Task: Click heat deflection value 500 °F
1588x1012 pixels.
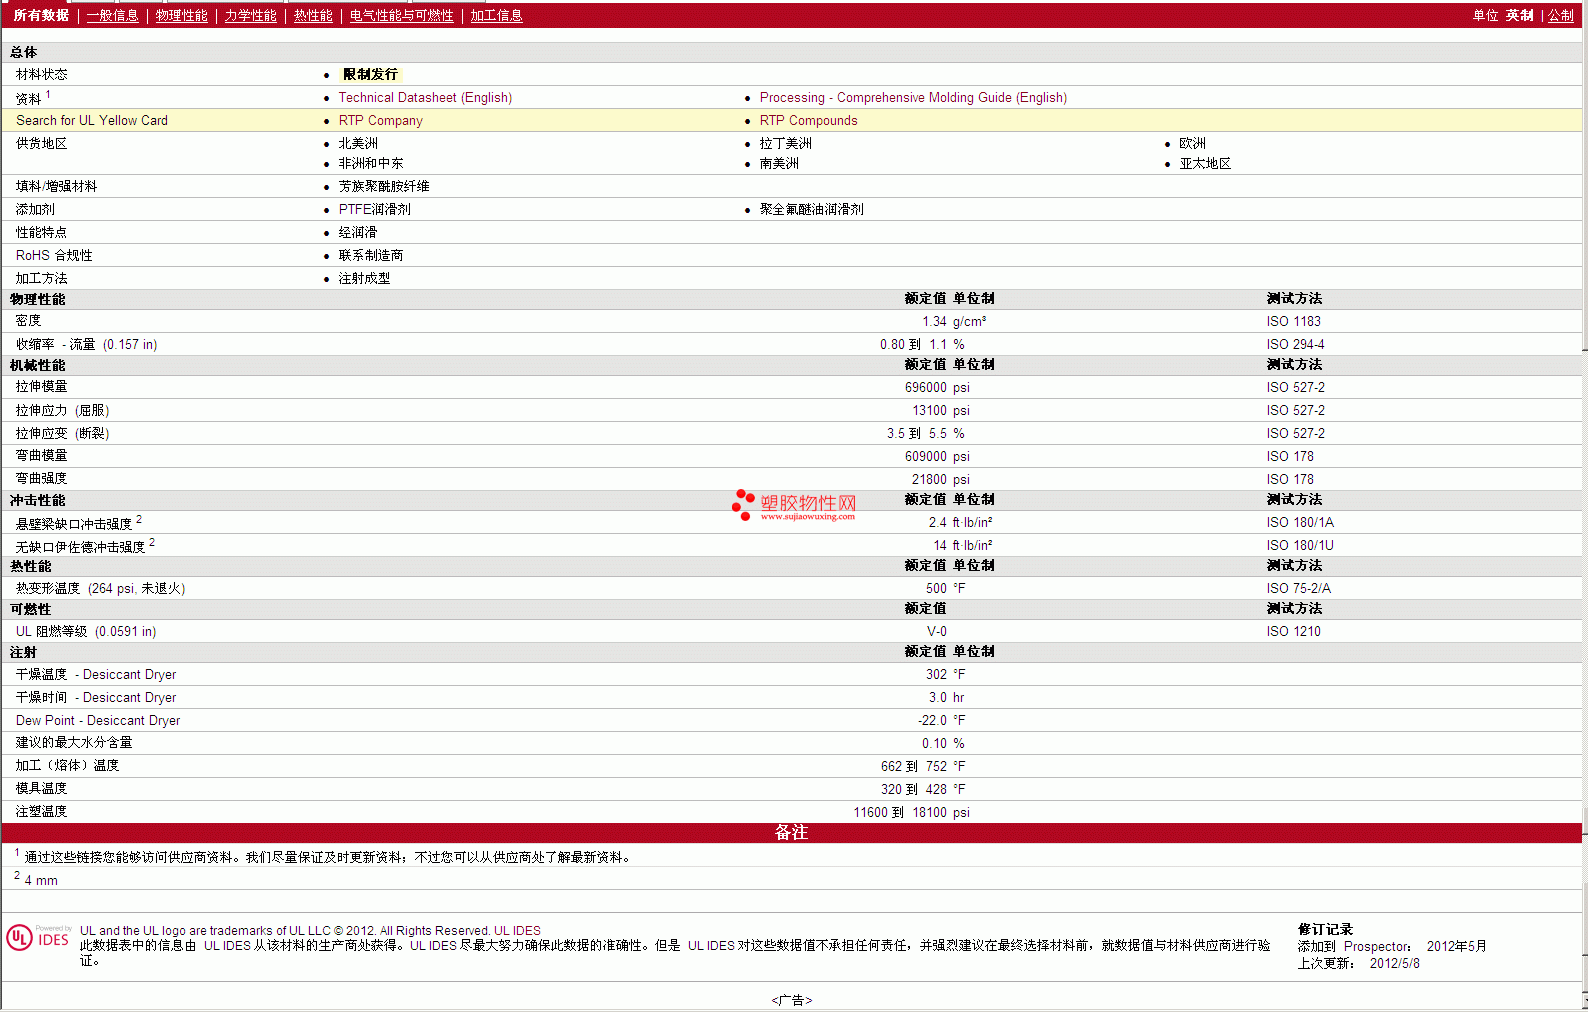Action: 945,588
